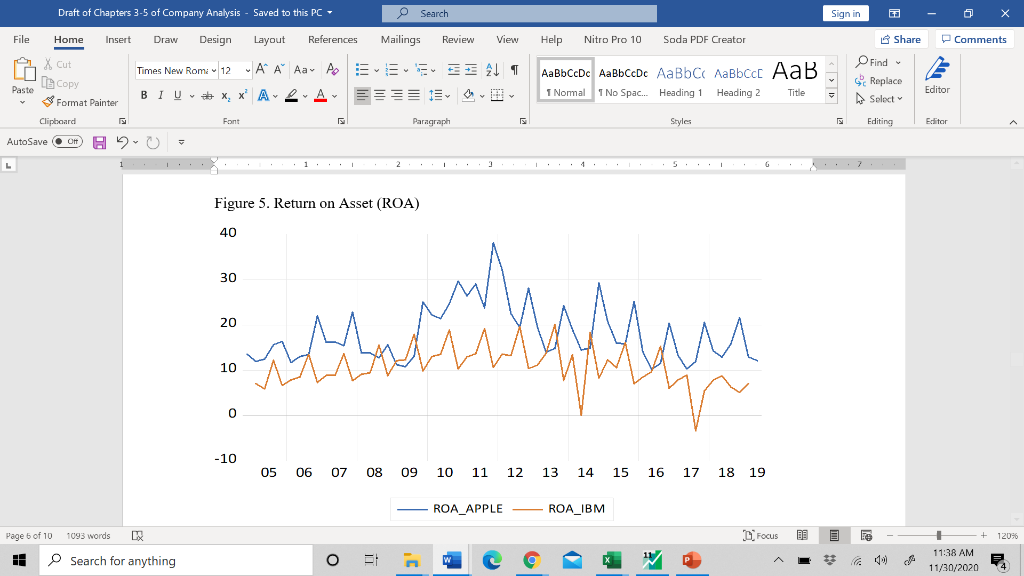Open the Font Color dropdown arrow

coord(334,95)
